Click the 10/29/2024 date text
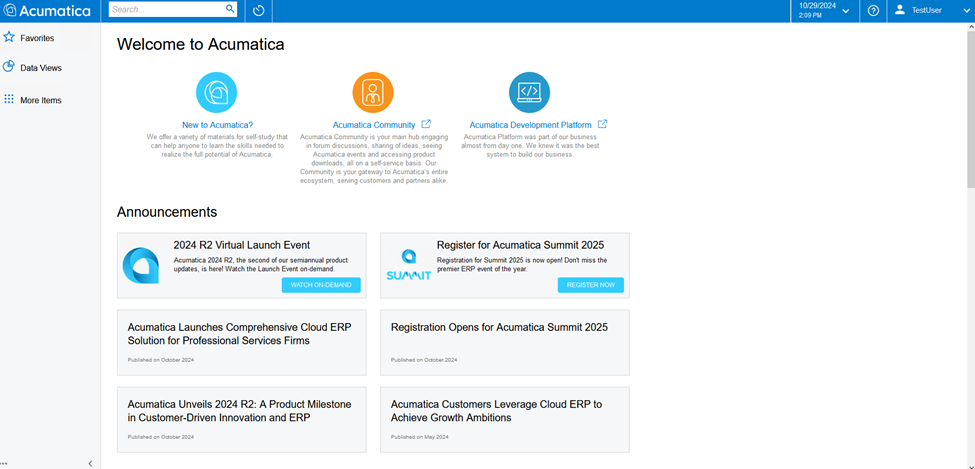The image size is (975, 469). coord(818,6)
